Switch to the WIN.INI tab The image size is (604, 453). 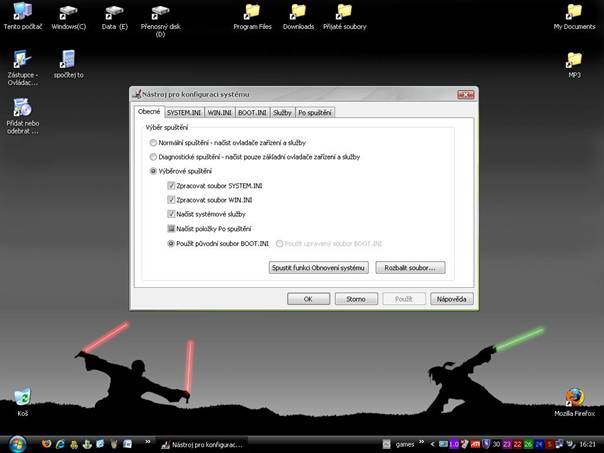pyautogui.click(x=220, y=112)
